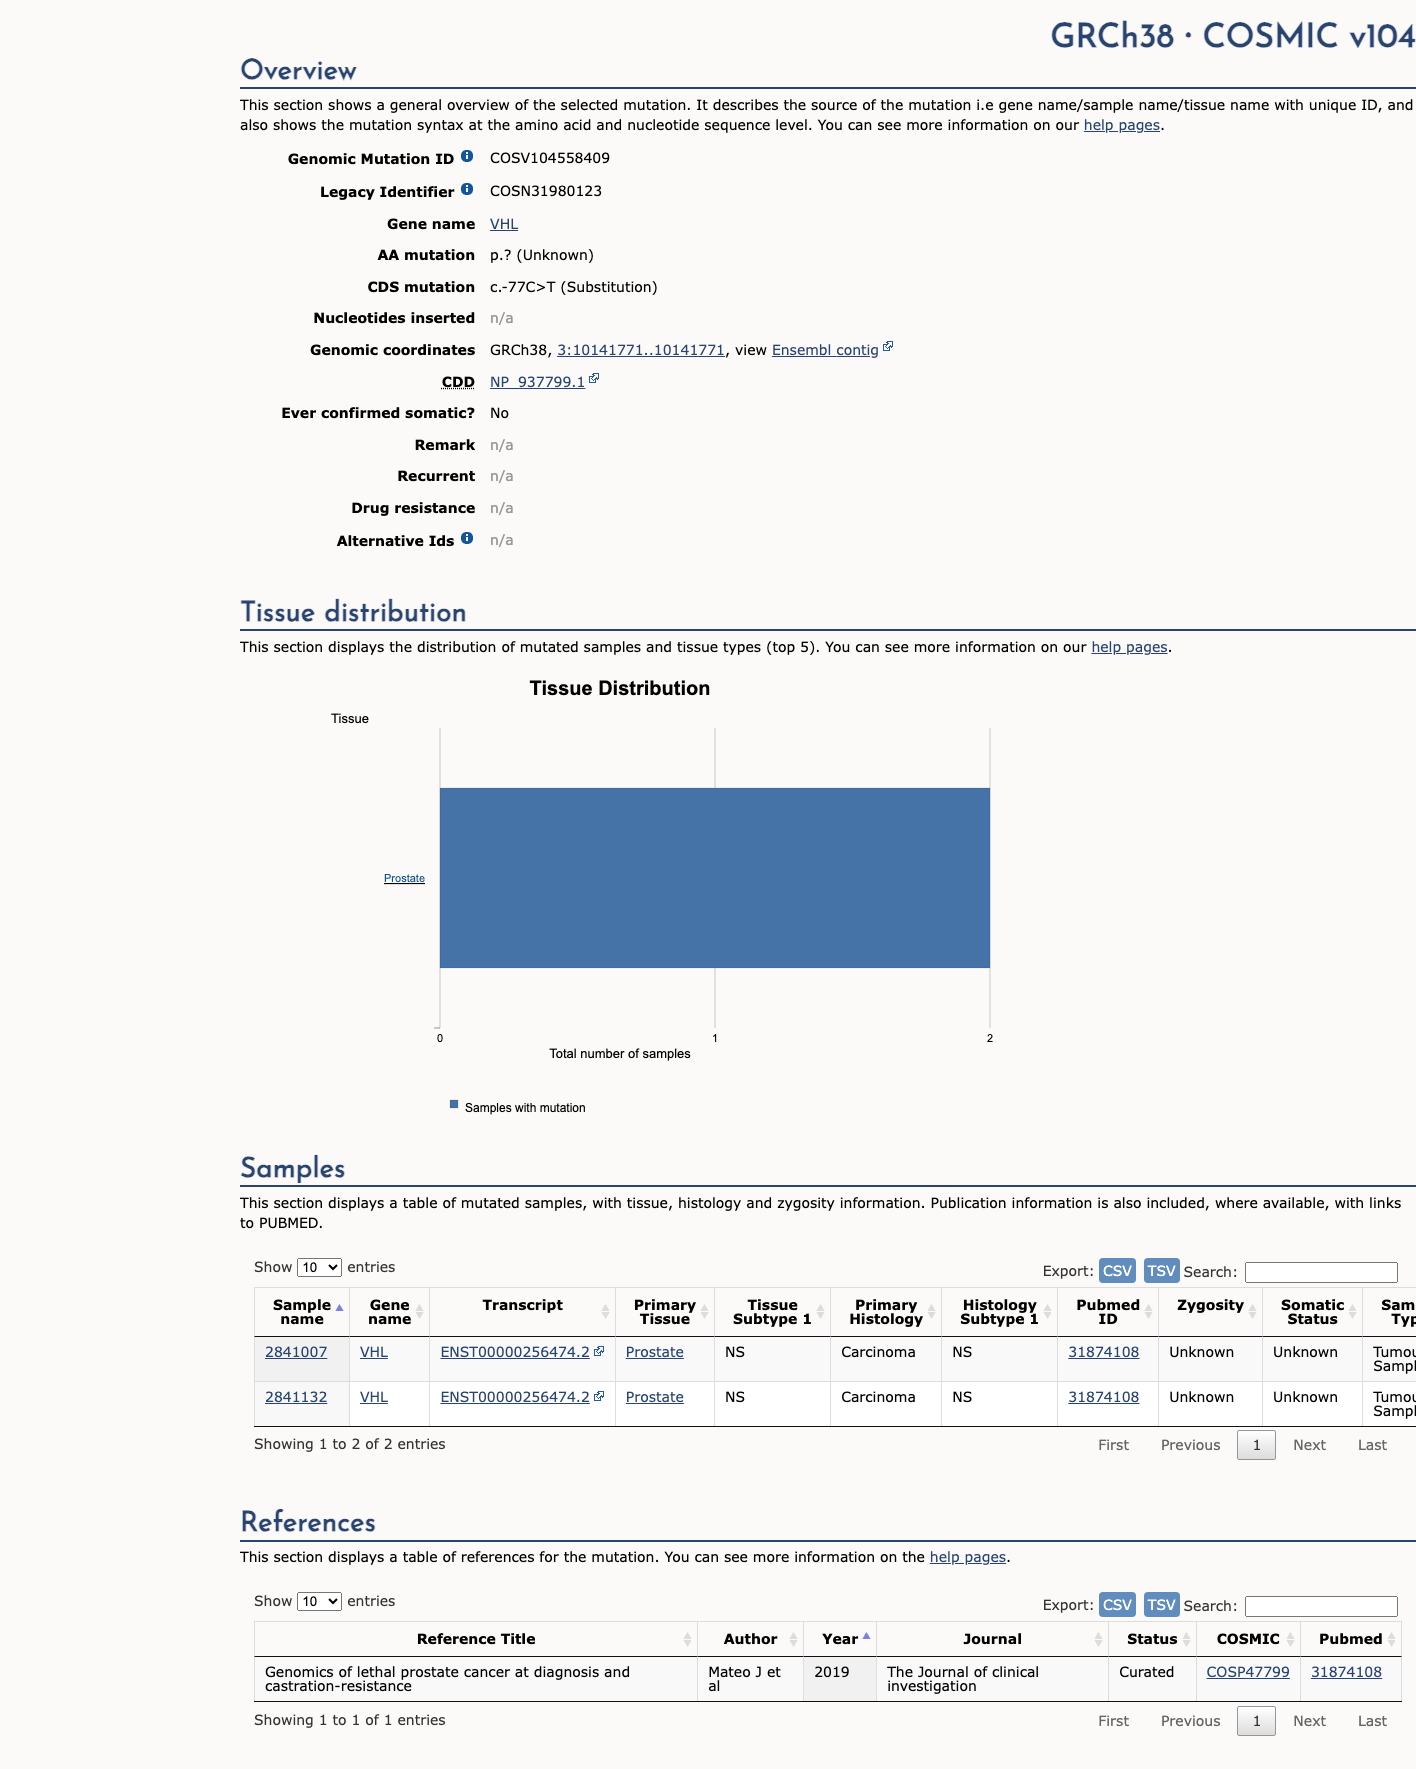Export the References table as TSV
Image resolution: width=1416 pixels, height=1769 pixels.
point(1161,1604)
